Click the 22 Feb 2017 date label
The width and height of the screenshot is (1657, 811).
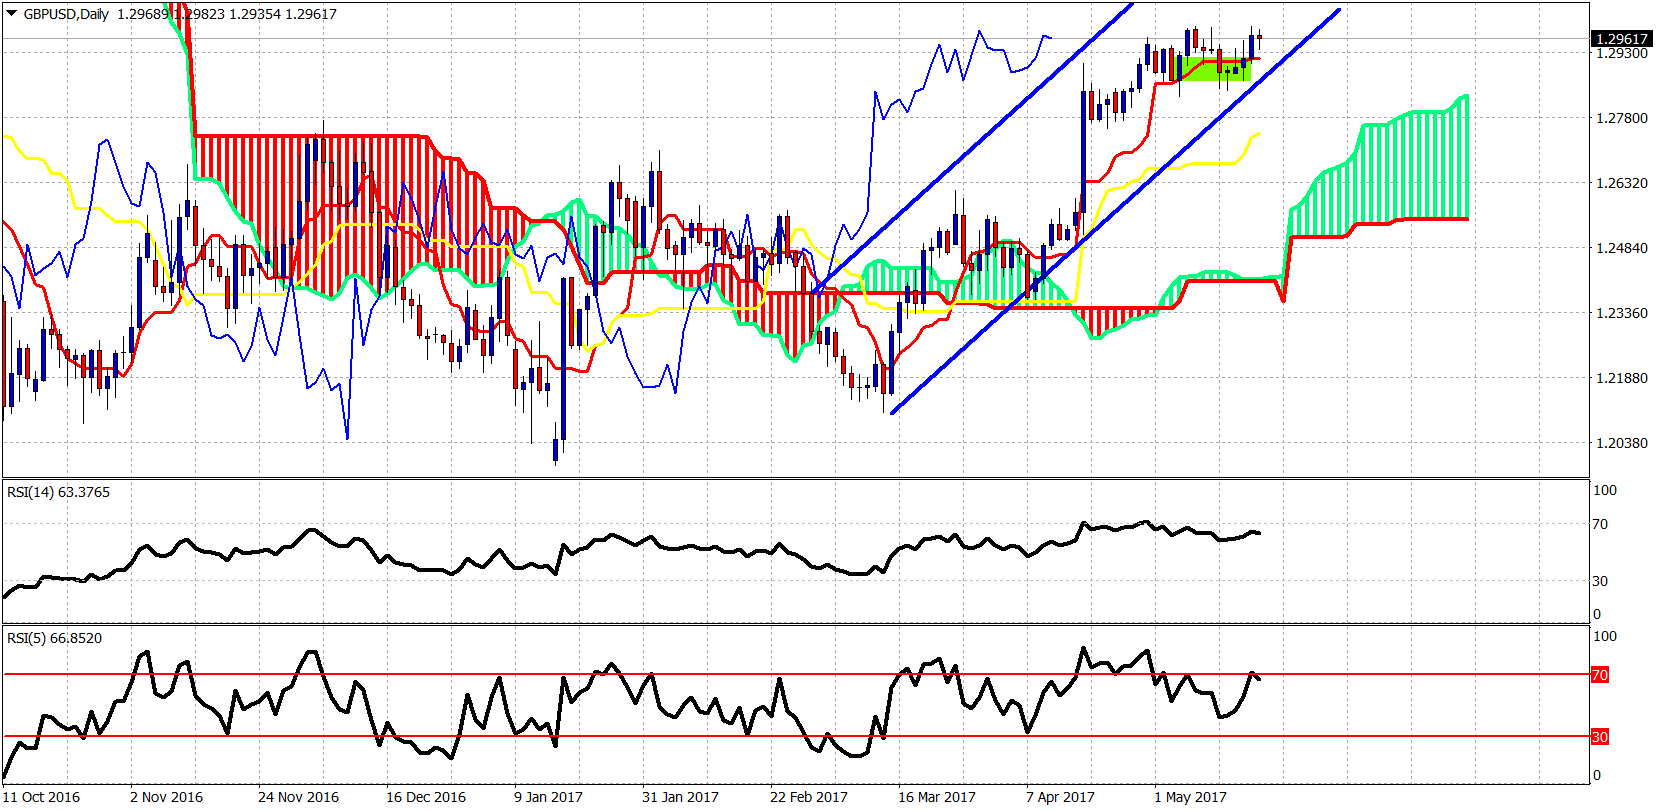(x=808, y=797)
